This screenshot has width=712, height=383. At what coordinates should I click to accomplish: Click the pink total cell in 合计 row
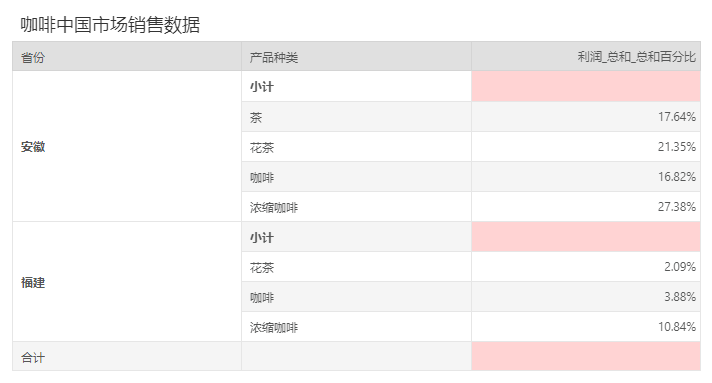[586, 357]
